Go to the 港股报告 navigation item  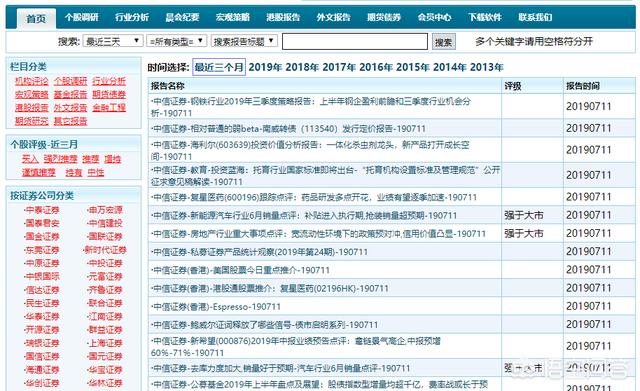283,17
